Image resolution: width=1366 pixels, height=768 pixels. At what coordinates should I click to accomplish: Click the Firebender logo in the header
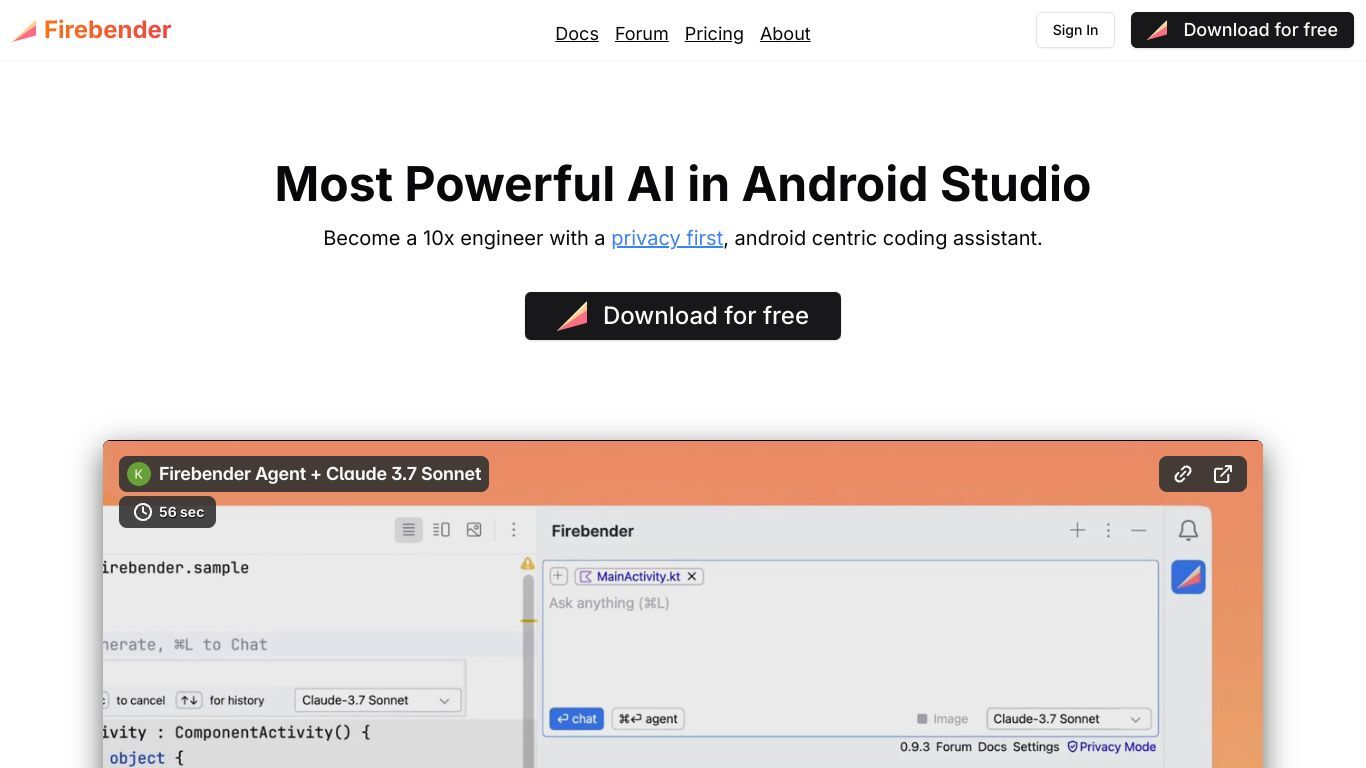(x=92, y=30)
